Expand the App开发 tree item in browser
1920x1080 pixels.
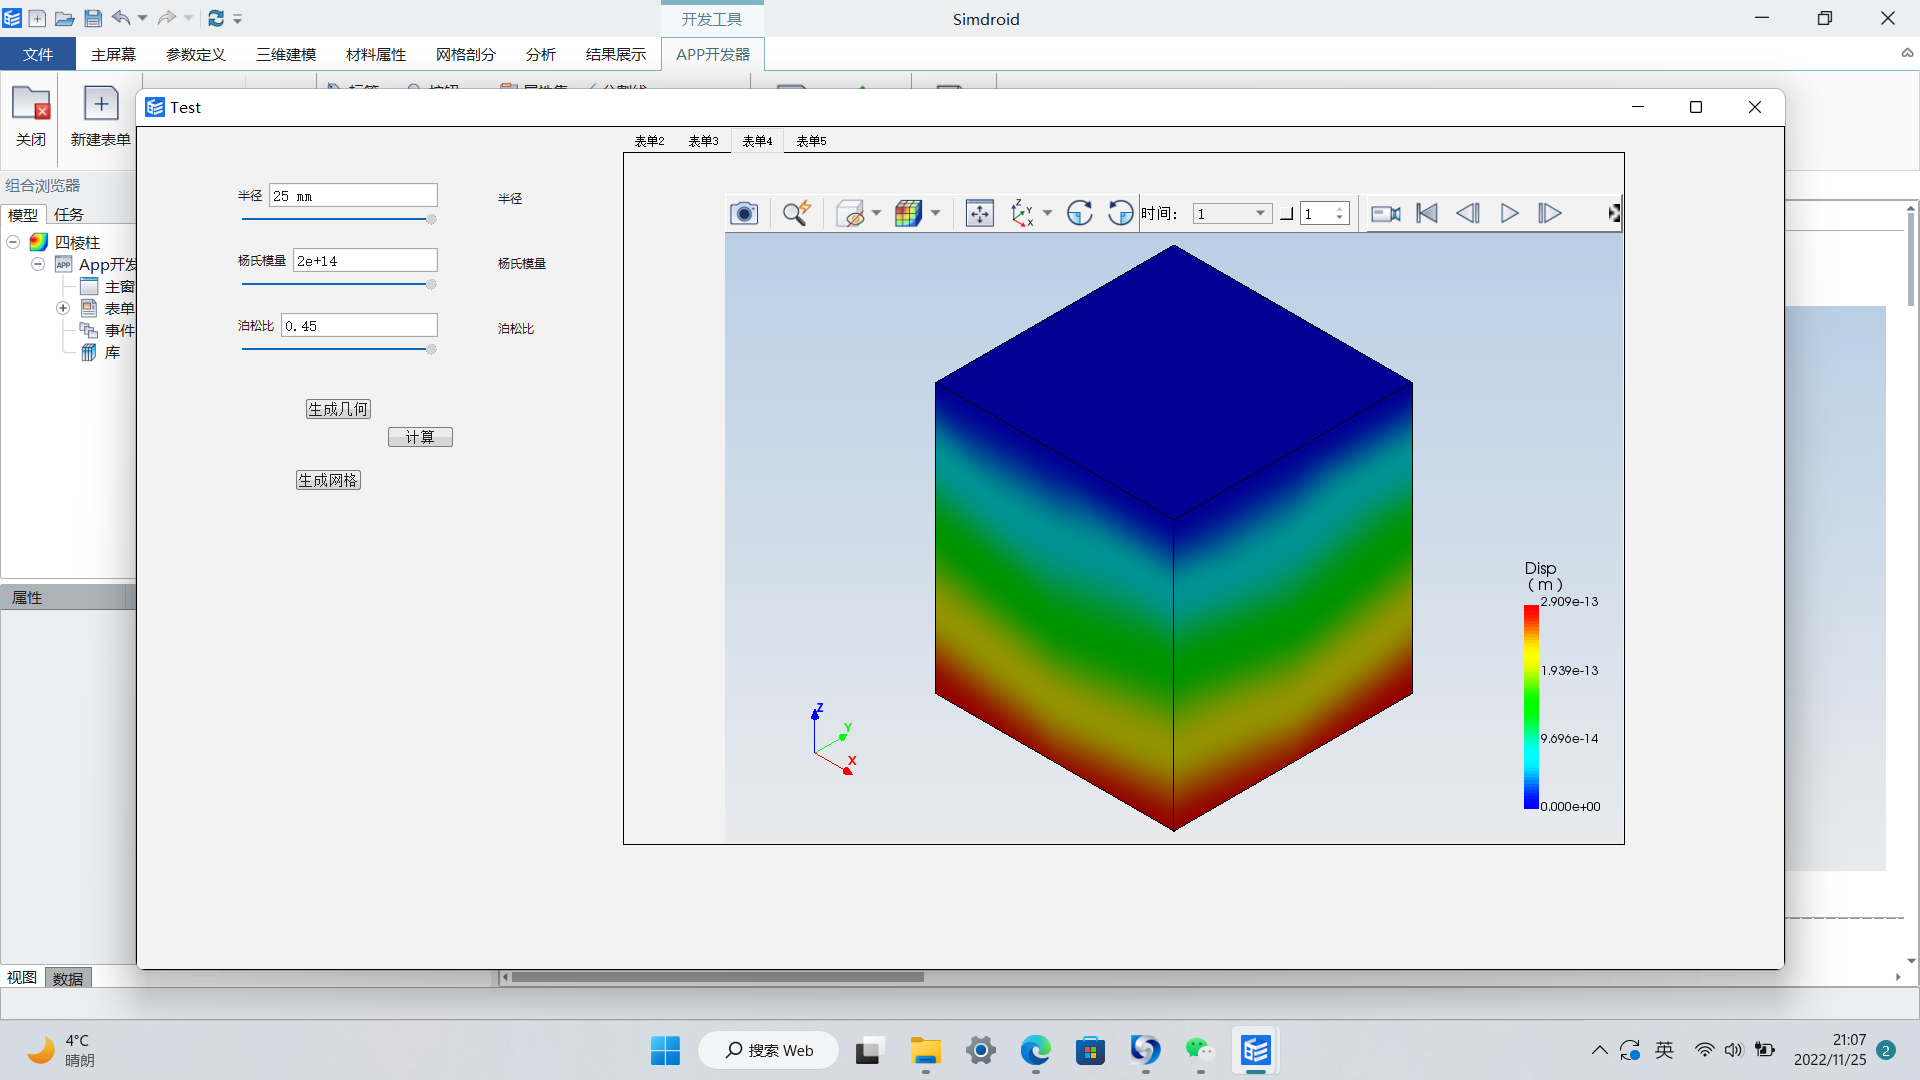[x=38, y=264]
